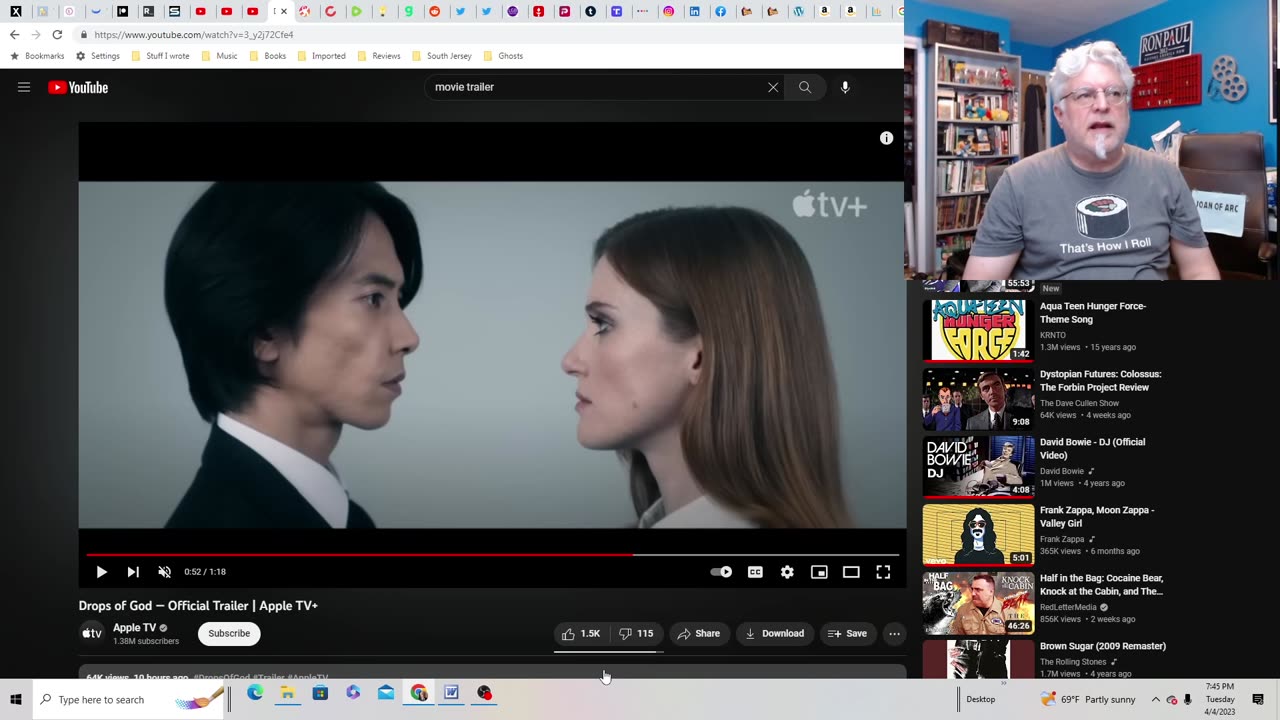Screen dimensions: 1280x720
Task: Open Dystopian Futures: Colossus video title
Action: coord(1100,380)
